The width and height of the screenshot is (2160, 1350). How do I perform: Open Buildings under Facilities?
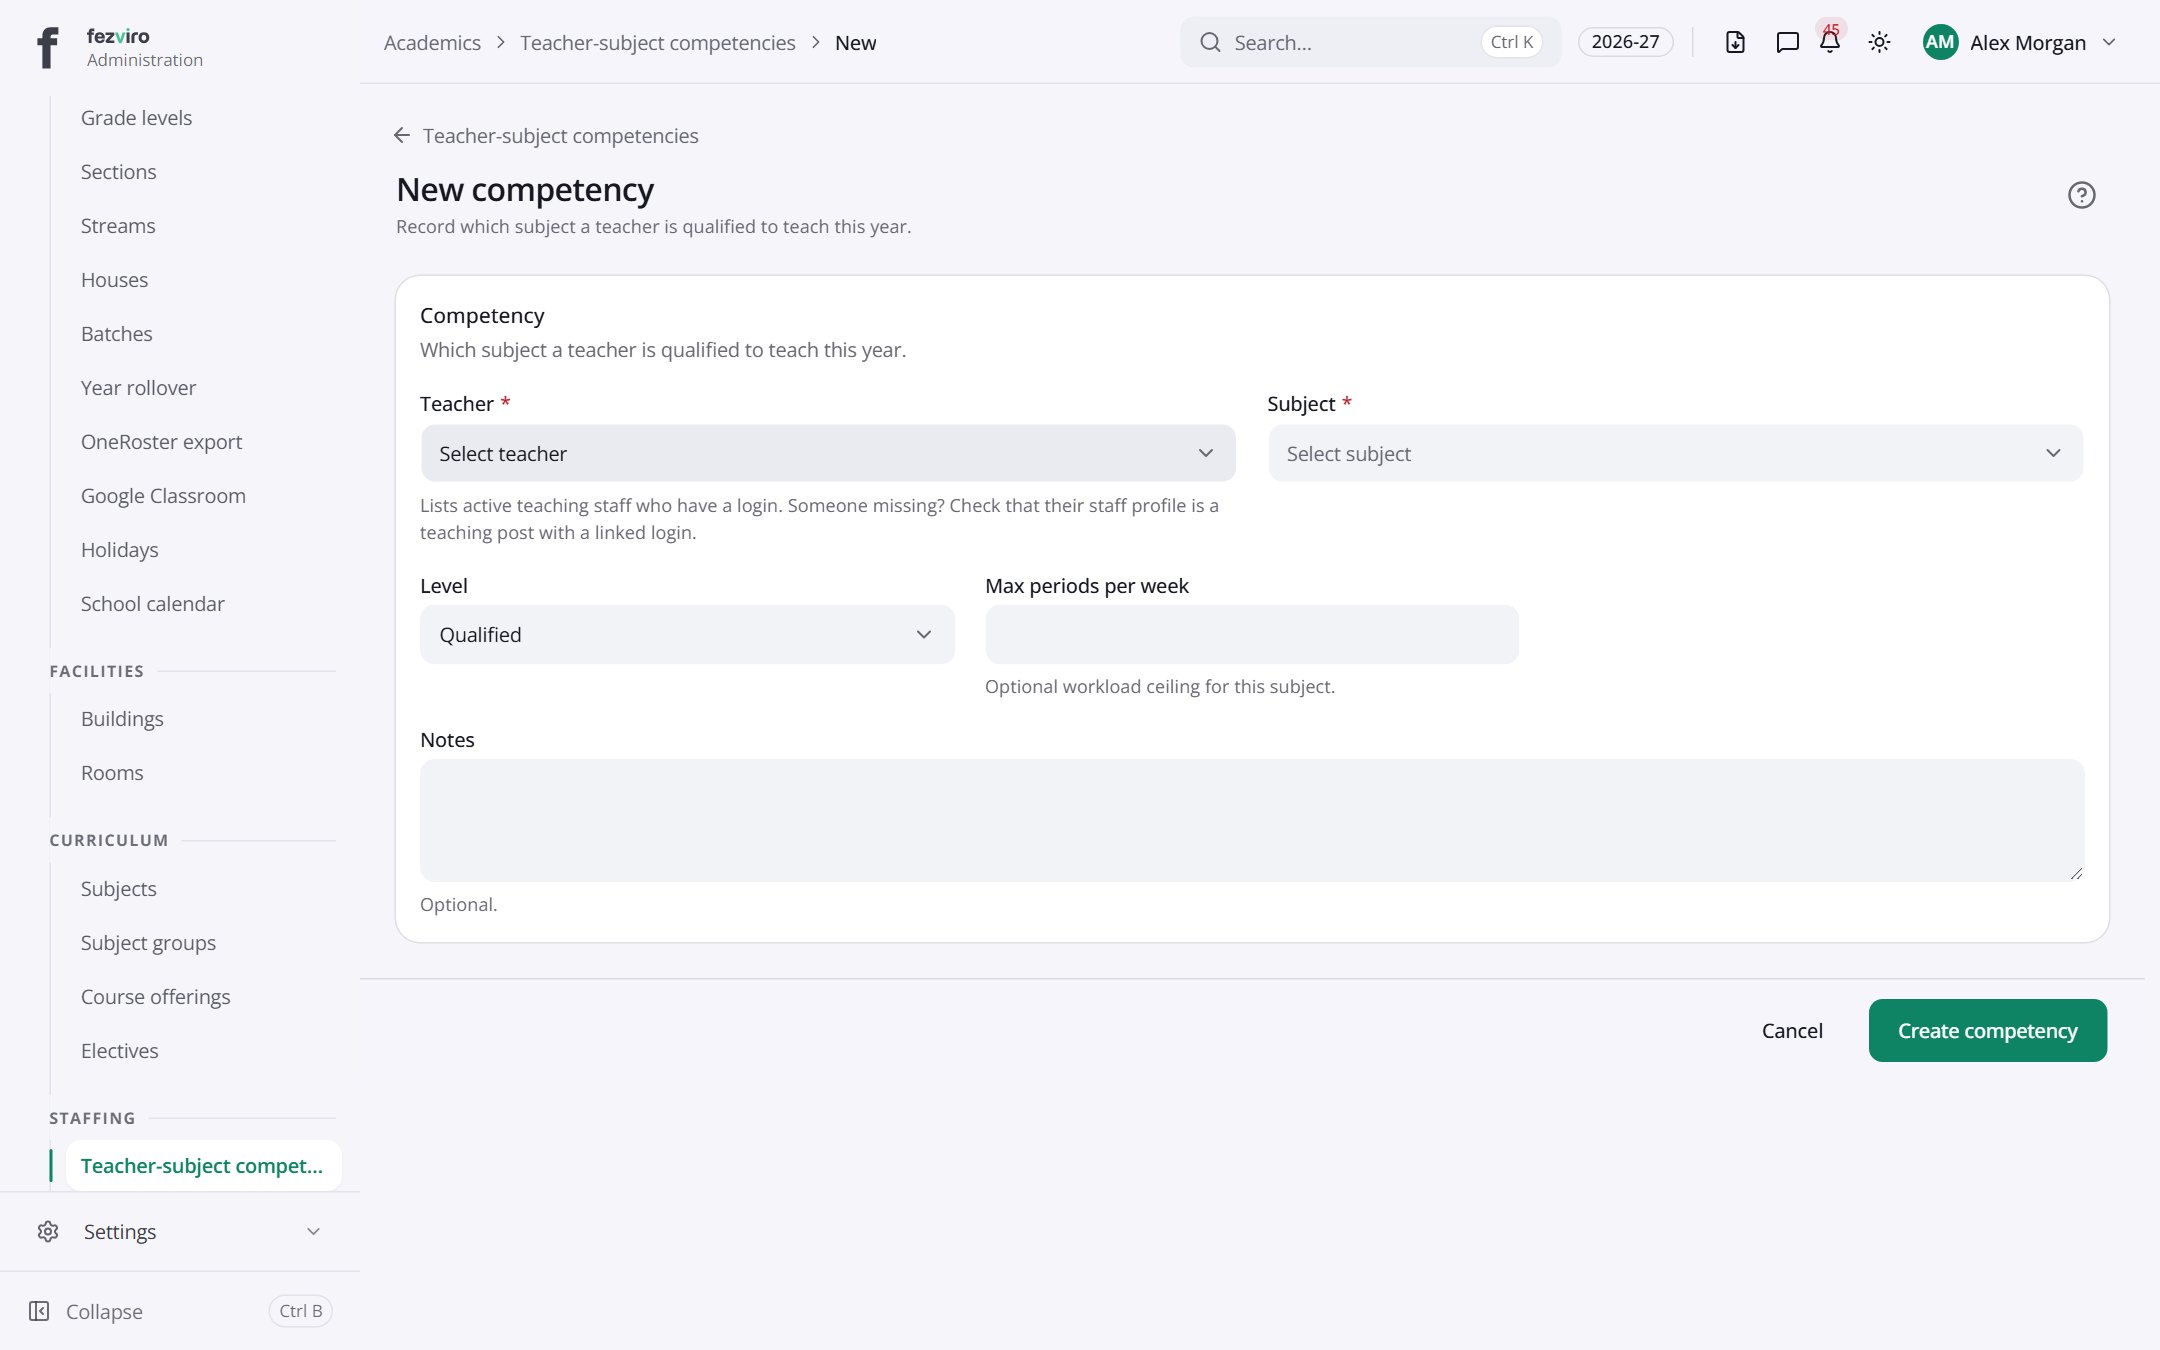(x=122, y=719)
